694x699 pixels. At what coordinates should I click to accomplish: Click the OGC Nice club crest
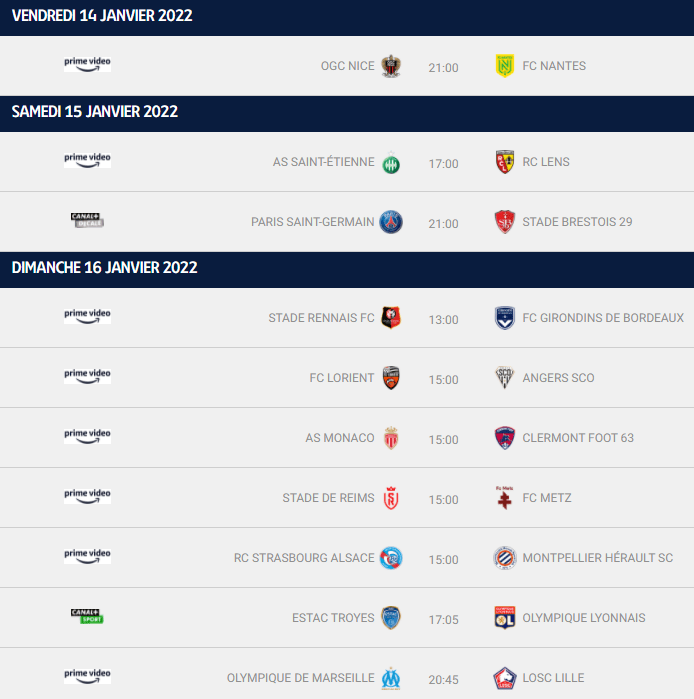[391, 66]
